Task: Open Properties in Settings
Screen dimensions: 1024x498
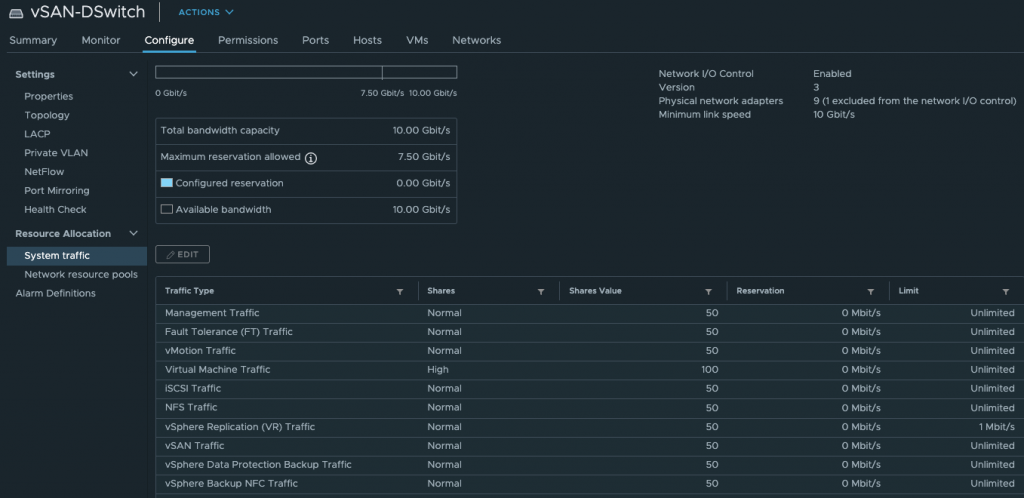Action: tap(49, 97)
